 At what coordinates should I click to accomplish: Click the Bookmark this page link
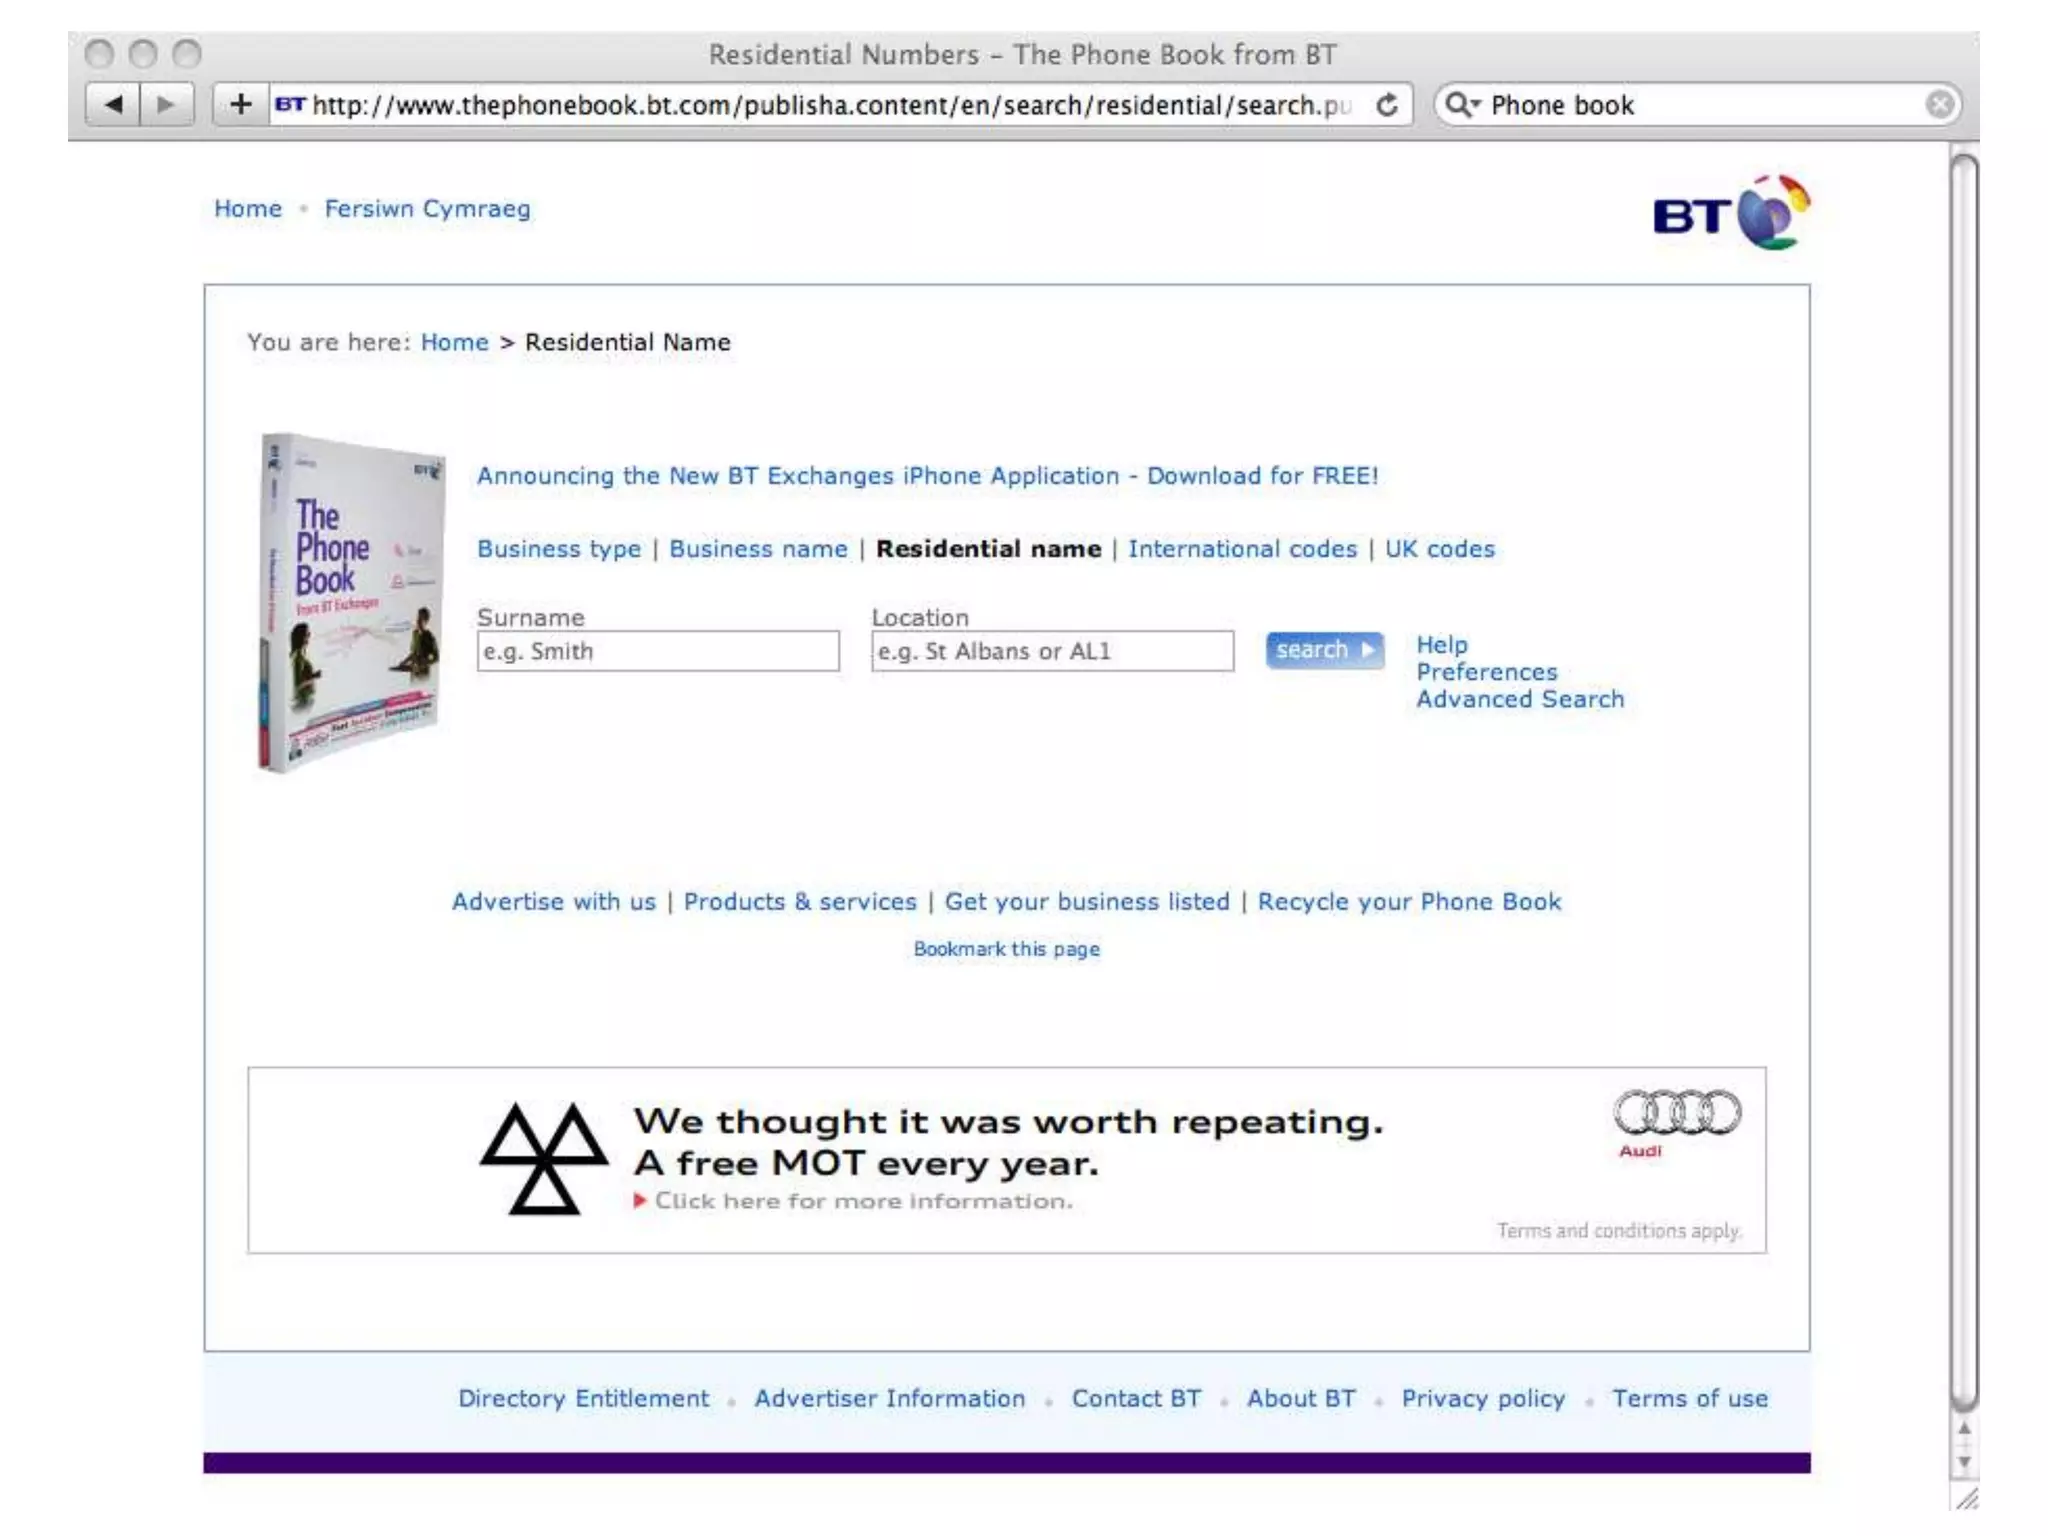[1007, 949]
